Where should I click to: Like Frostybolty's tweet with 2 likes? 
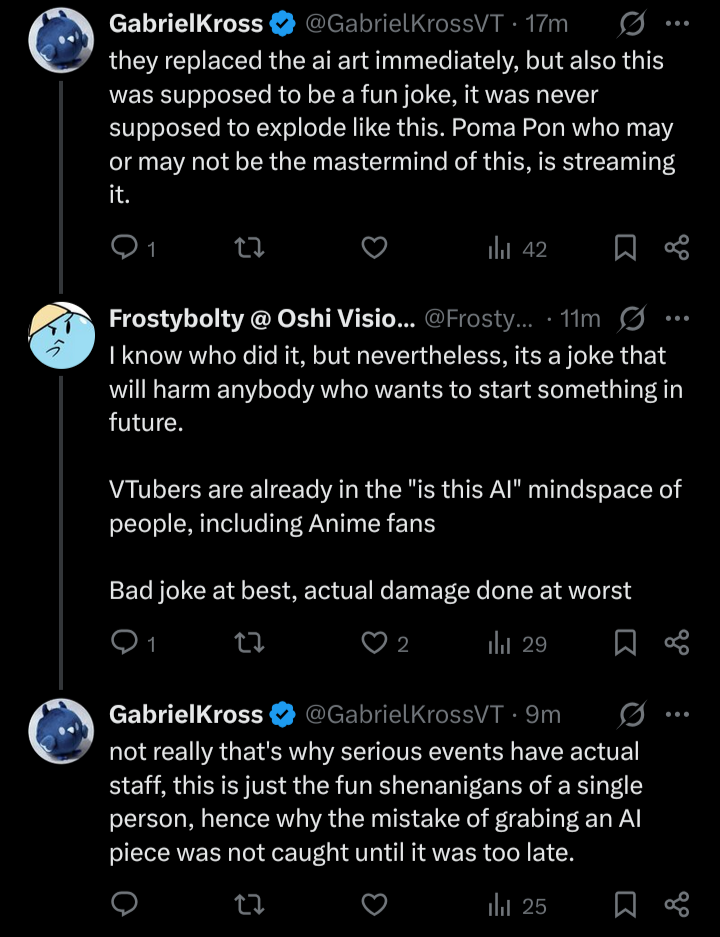374,643
